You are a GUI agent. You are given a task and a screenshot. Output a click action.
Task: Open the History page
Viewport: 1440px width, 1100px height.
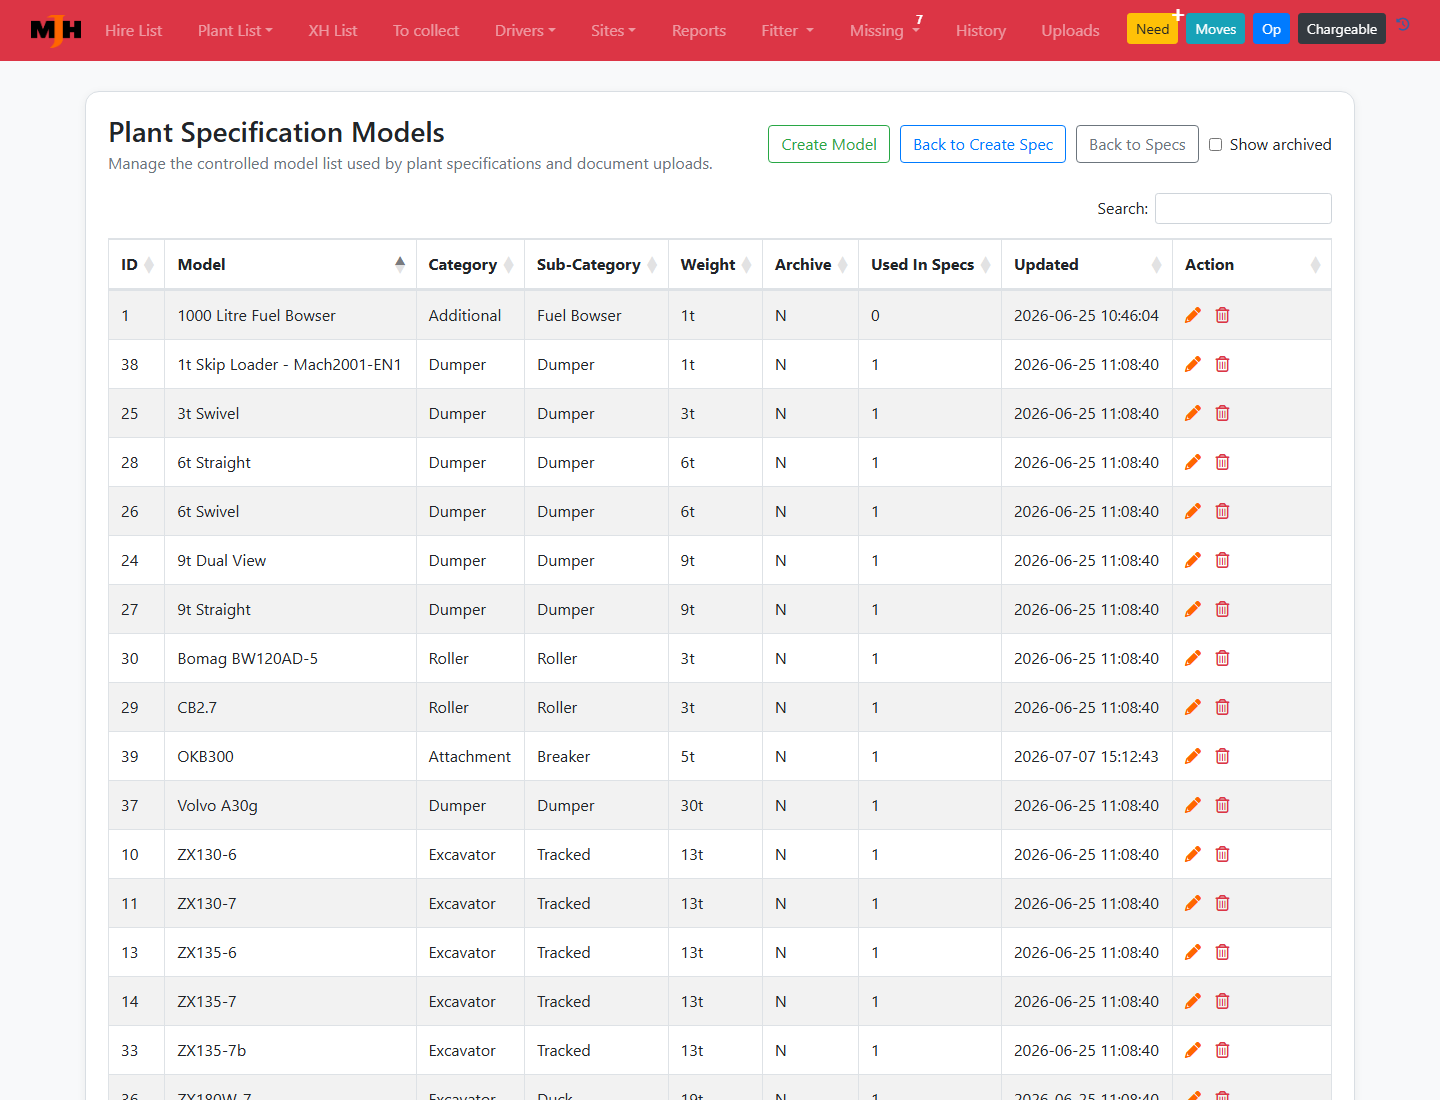pyautogui.click(x=981, y=31)
